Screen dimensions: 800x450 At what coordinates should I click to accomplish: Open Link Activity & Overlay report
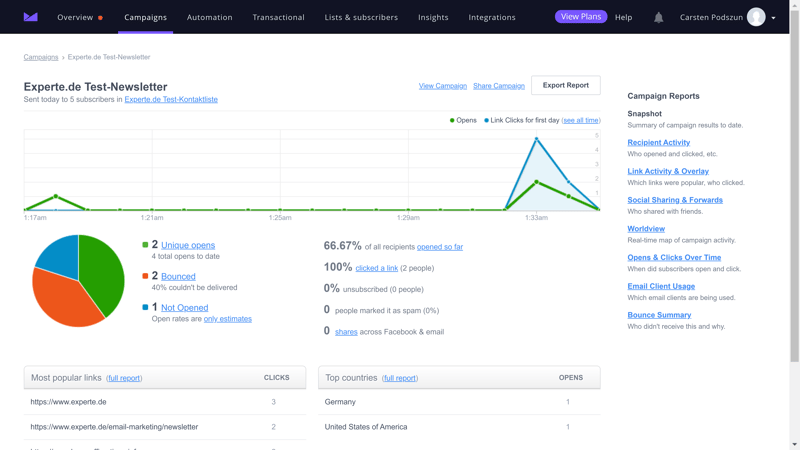(x=668, y=171)
